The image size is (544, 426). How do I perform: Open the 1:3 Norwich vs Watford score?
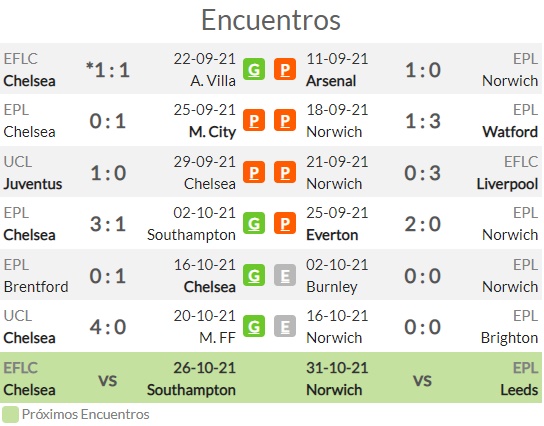[x=423, y=121]
